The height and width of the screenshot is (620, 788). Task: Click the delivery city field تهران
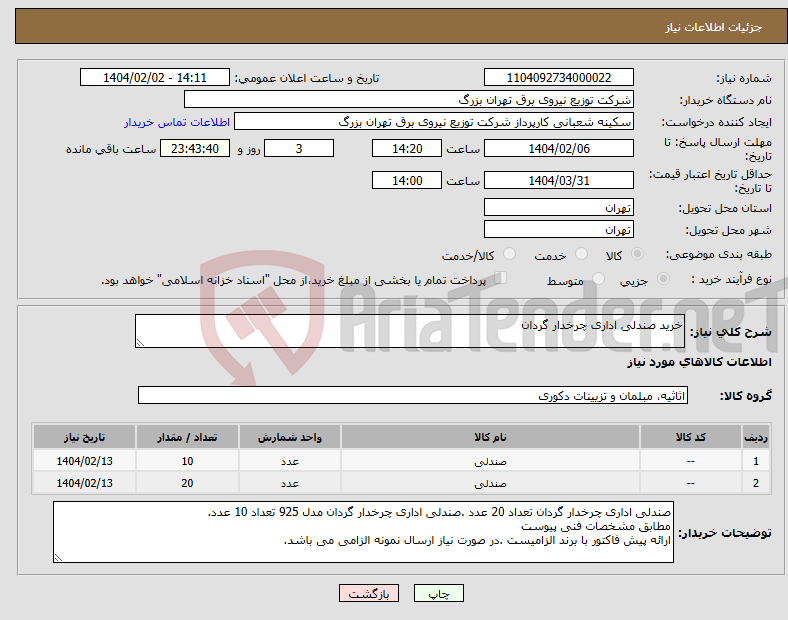[558, 230]
